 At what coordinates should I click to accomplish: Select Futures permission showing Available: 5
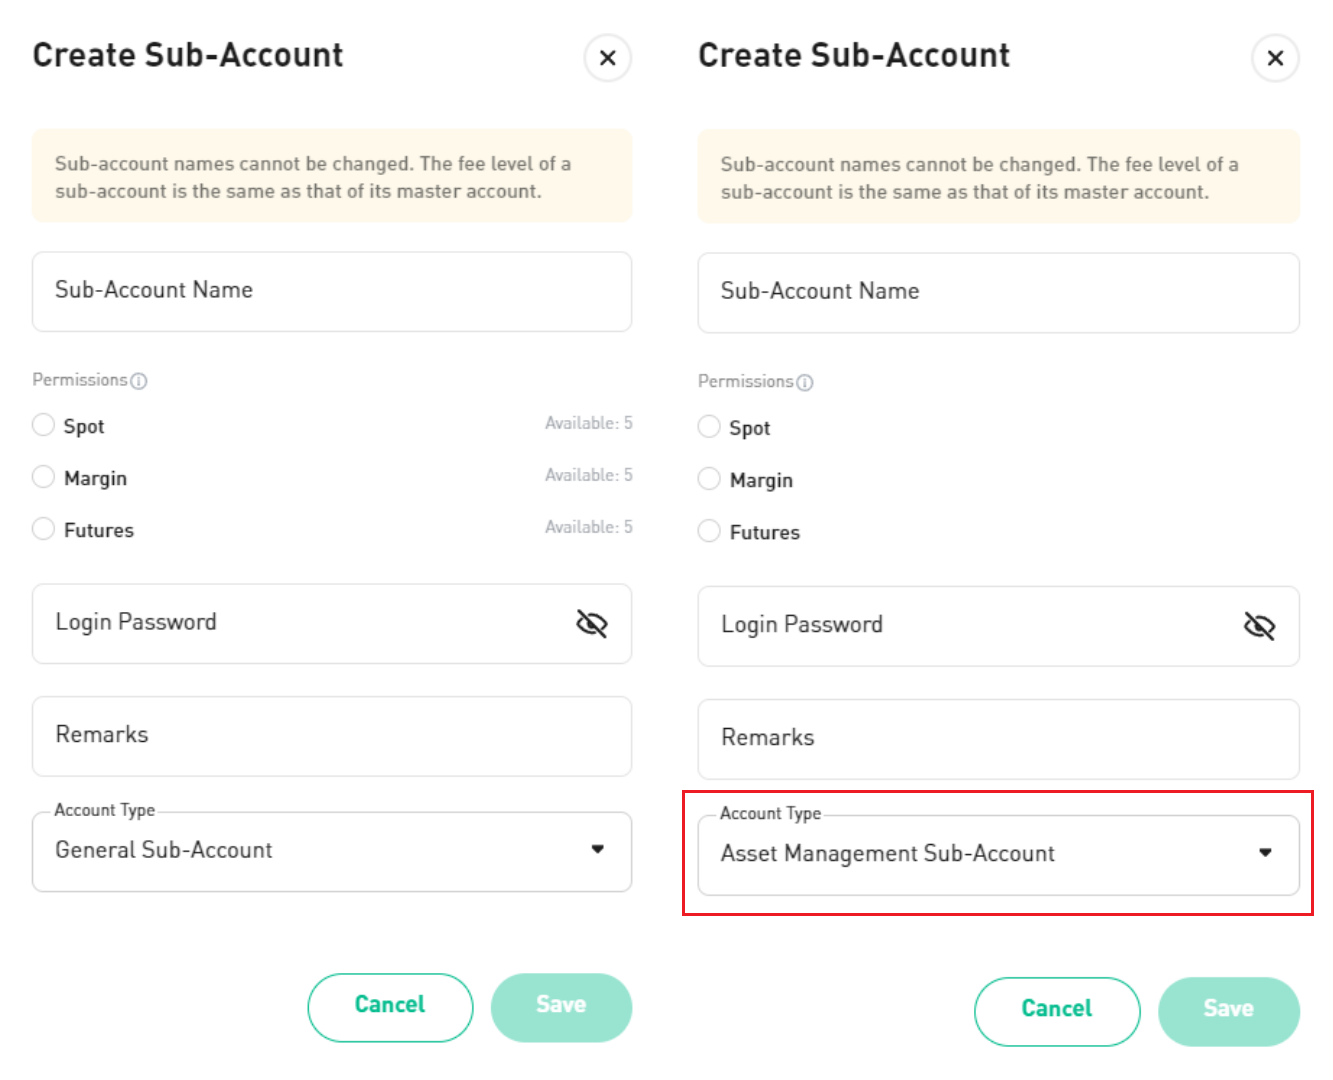[x=44, y=529]
